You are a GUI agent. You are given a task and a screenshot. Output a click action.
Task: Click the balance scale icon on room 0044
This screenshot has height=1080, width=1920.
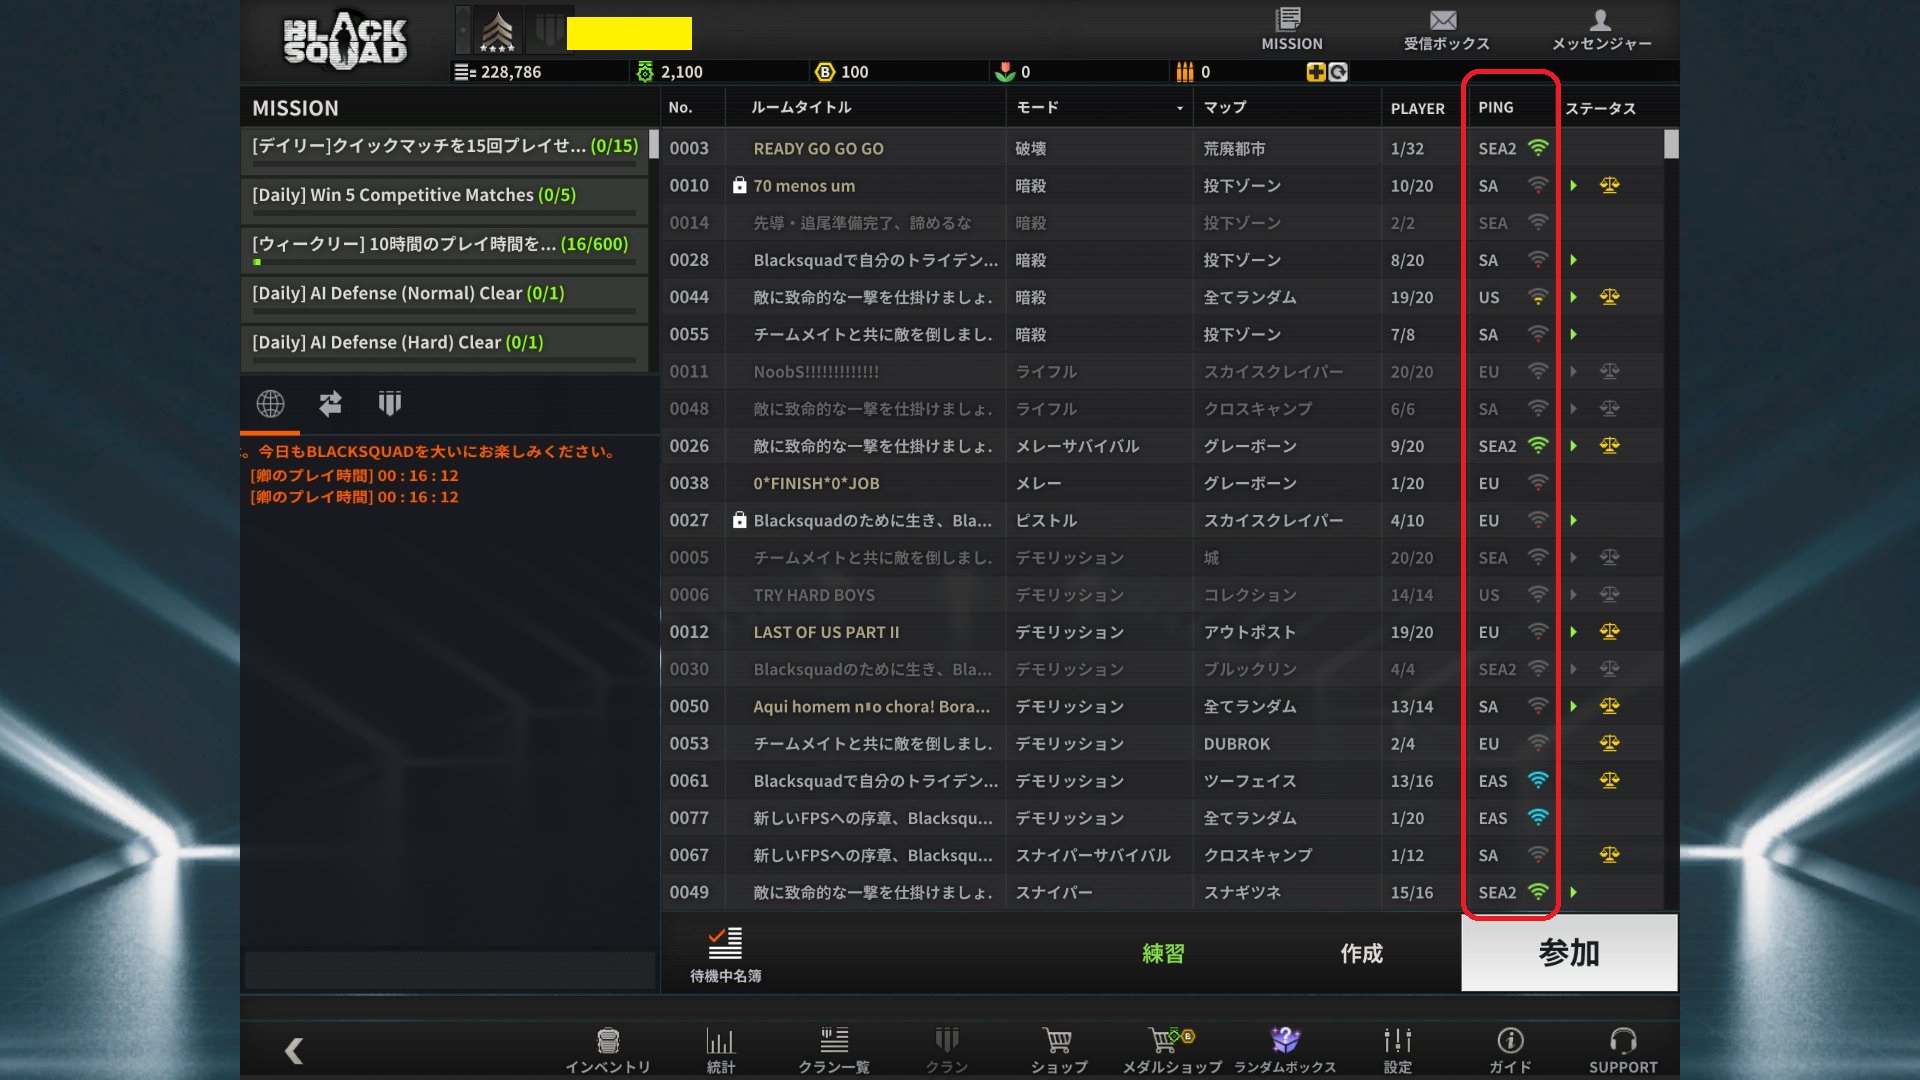tap(1609, 297)
